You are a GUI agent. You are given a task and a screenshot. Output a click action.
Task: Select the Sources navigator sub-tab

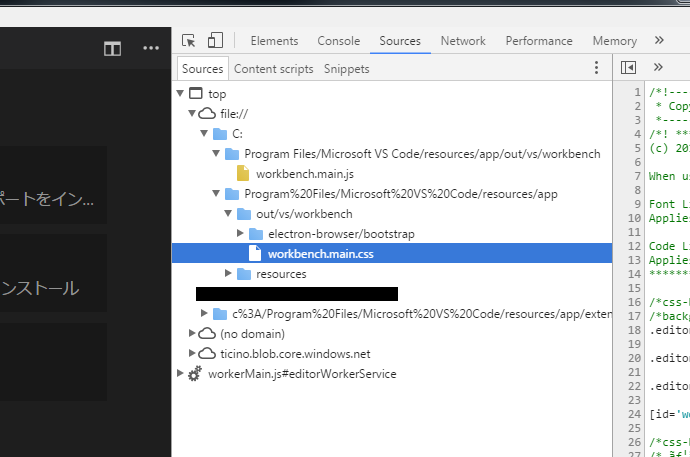203,69
